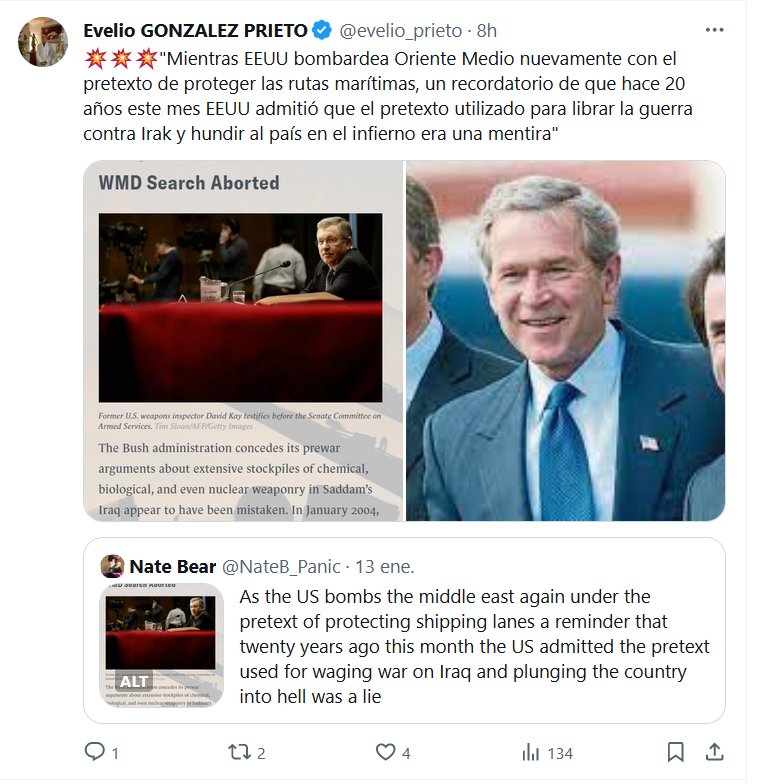Share the tweet via share icon
This screenshot has width=758, height=784.
714,752
